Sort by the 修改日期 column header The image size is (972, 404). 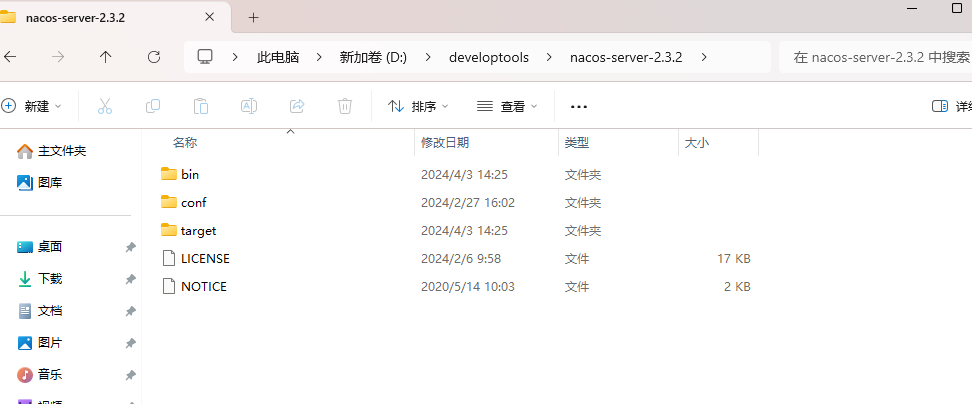(445, 143)
